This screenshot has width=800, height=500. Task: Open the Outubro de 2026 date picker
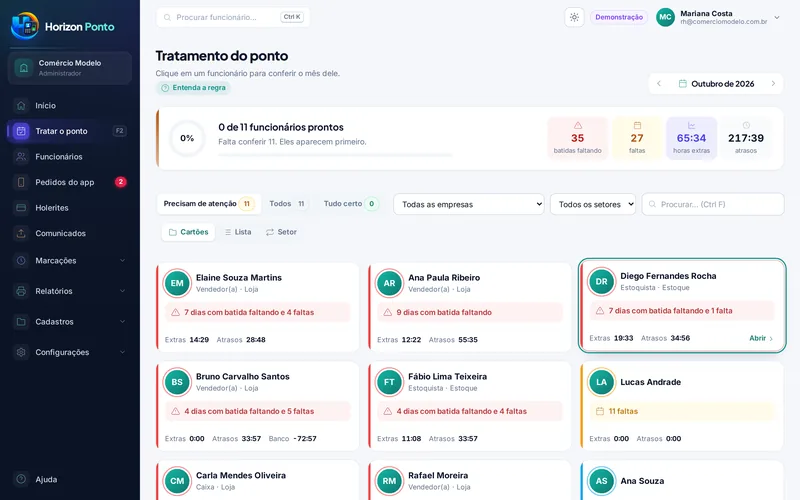click(x=716, y=84)
